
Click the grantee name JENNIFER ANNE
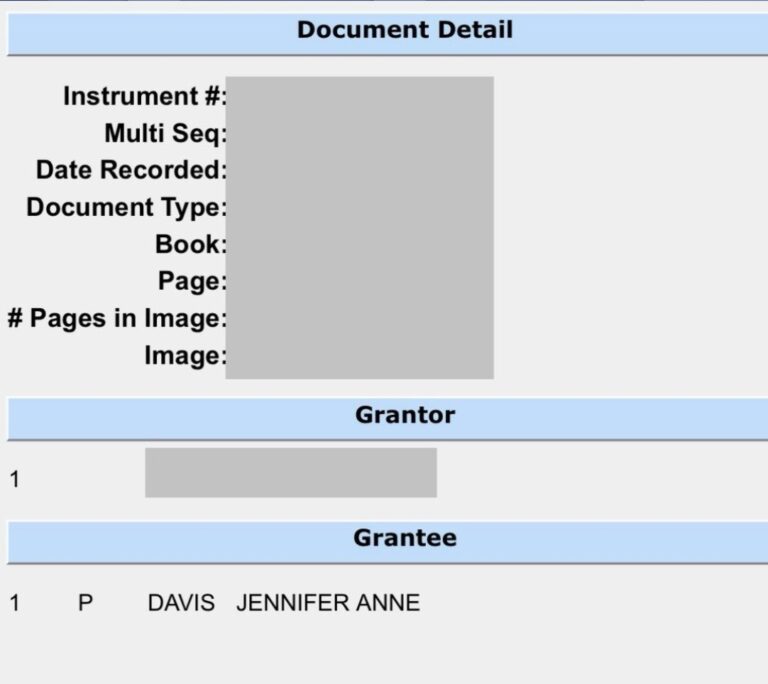tap(328, 603)
